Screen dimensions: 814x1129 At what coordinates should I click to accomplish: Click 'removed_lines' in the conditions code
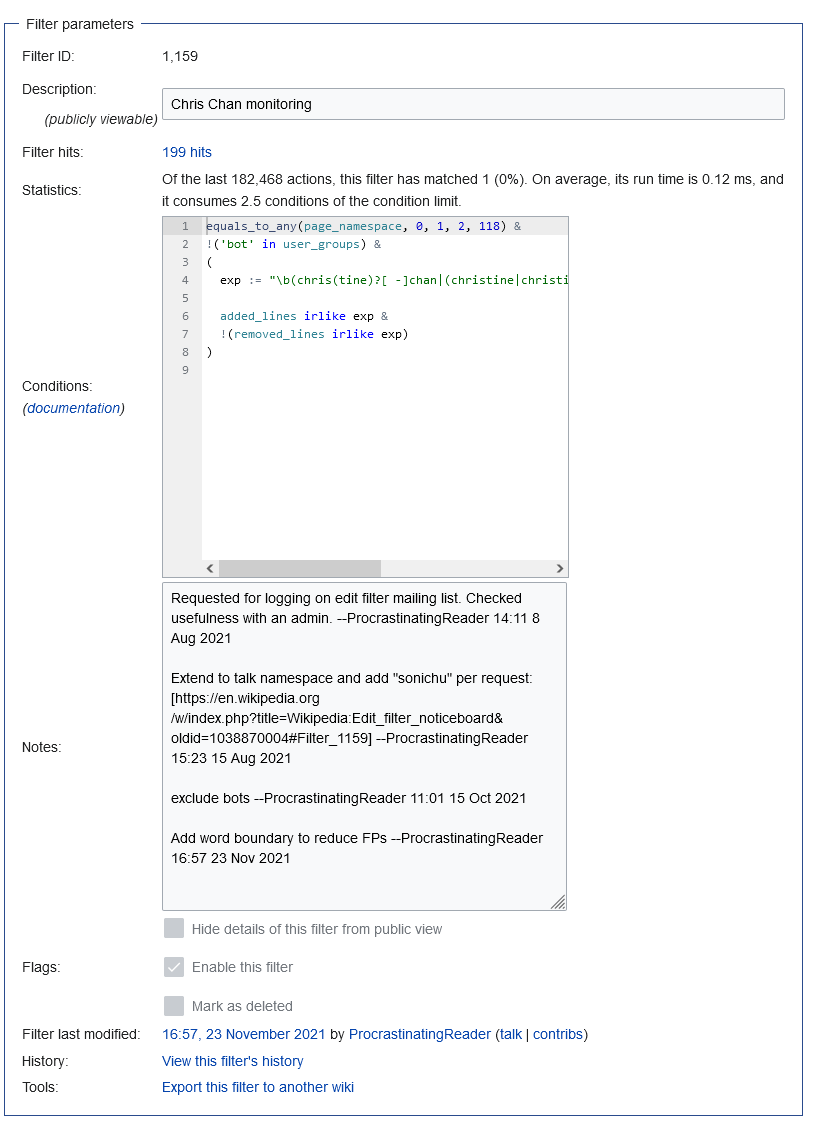point(279,334)
